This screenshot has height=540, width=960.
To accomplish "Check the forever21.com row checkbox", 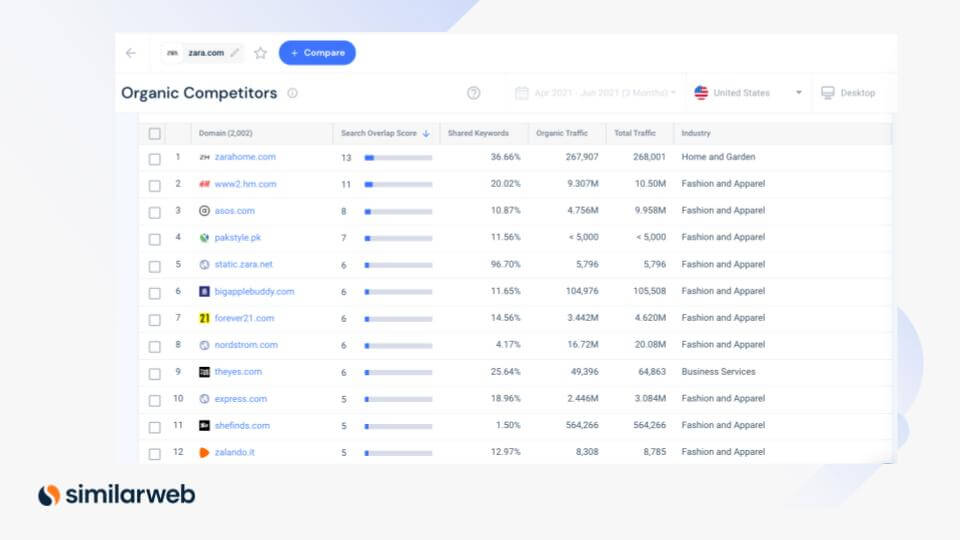I will pyautogui.click(x=154, y=320).
